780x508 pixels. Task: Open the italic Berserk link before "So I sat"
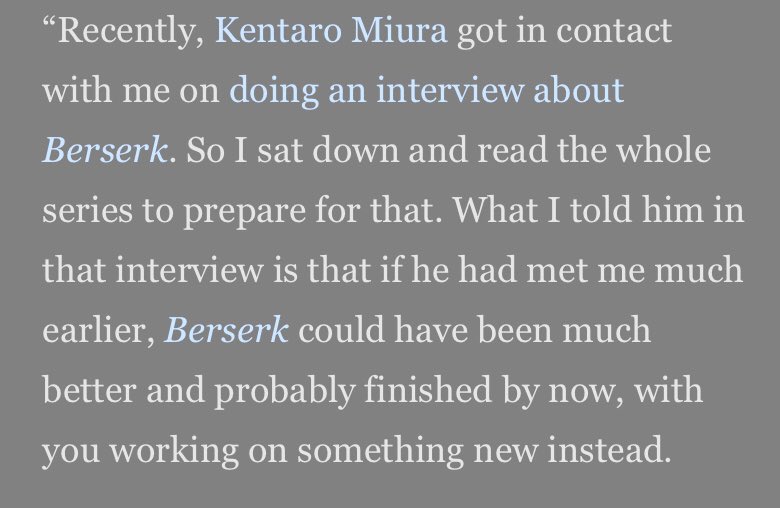coord(104,150)
